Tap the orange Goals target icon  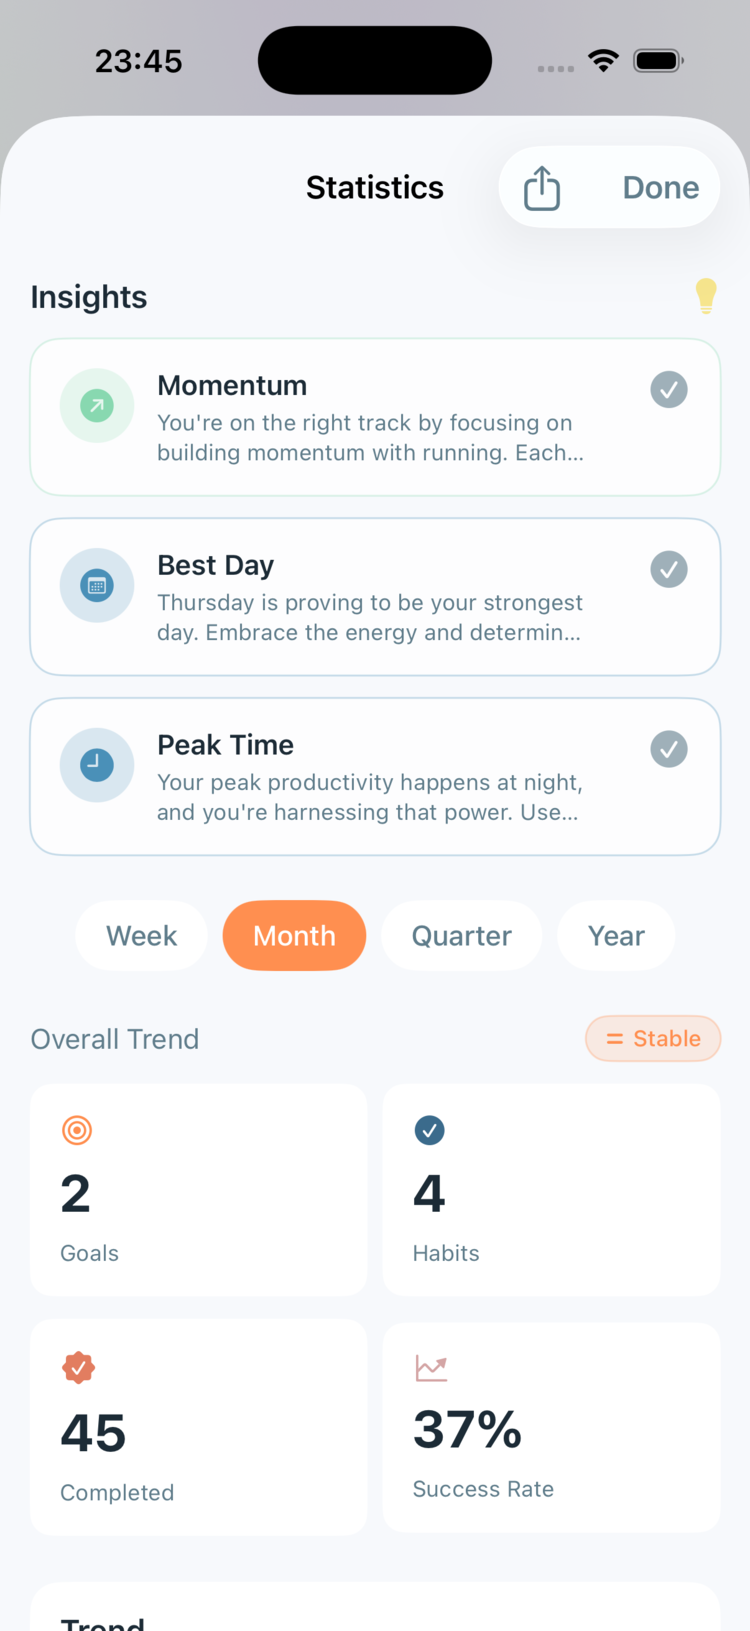point(77,1130)
